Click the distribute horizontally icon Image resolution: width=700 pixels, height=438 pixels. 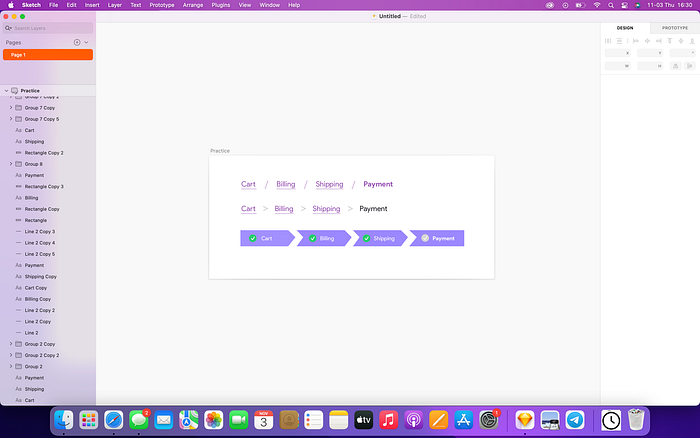tap(608, 41)
